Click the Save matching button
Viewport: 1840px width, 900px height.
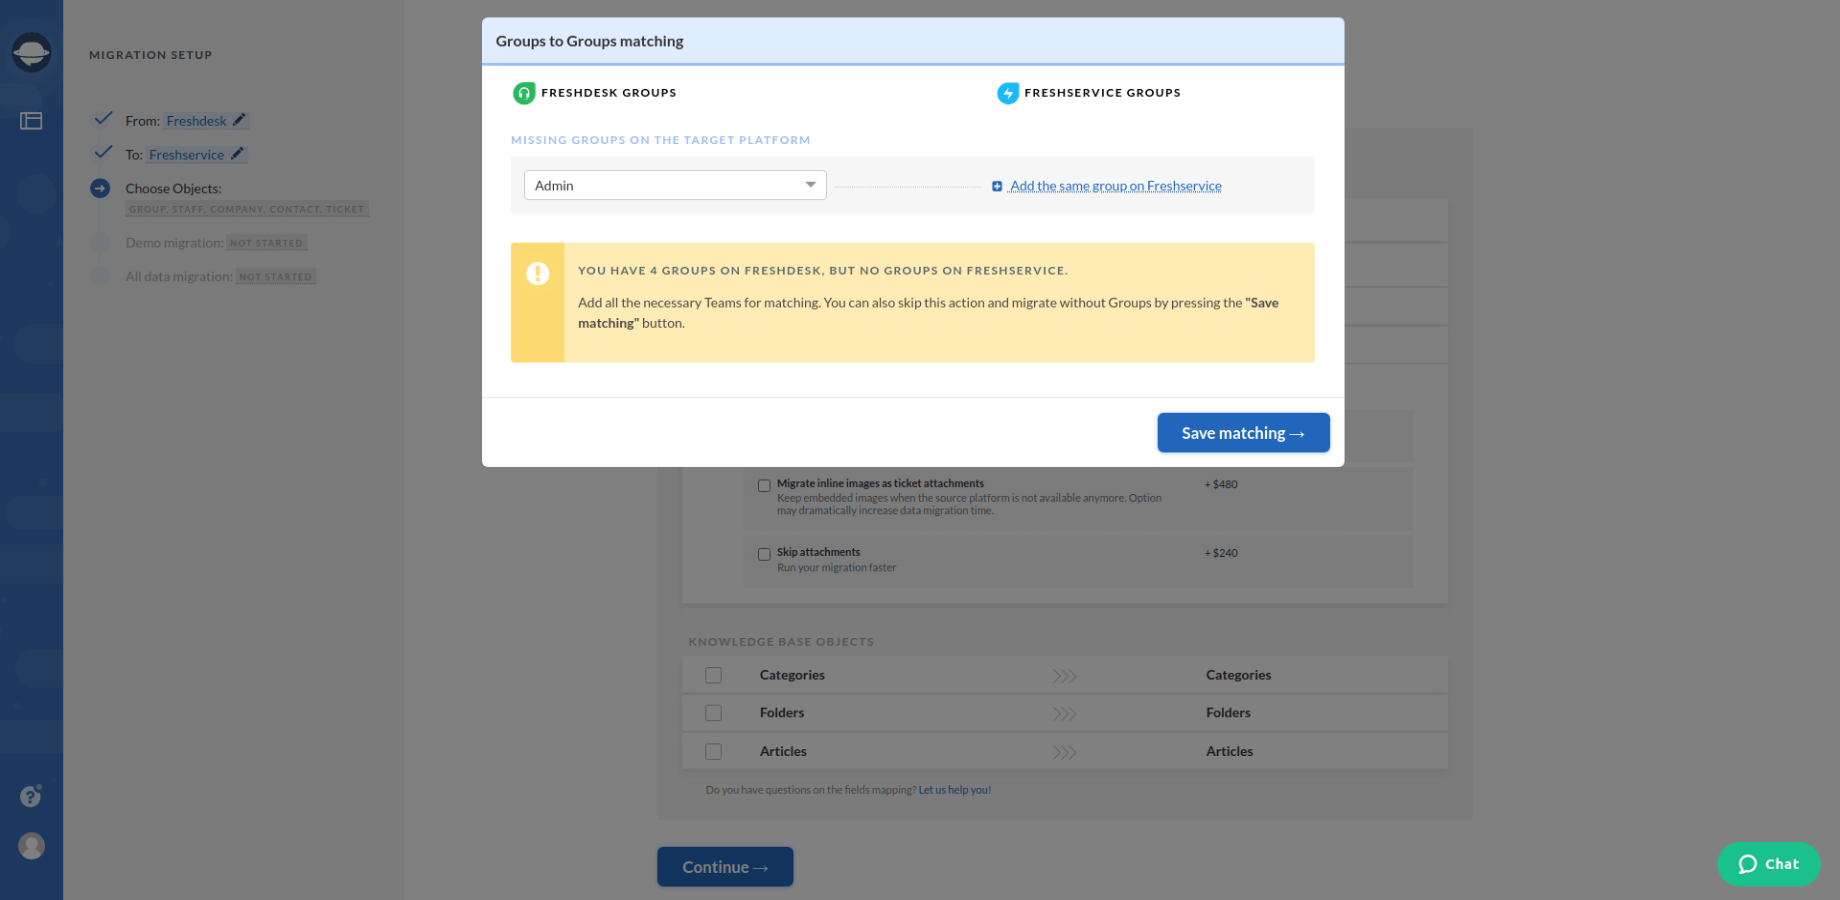[1243, 433]
